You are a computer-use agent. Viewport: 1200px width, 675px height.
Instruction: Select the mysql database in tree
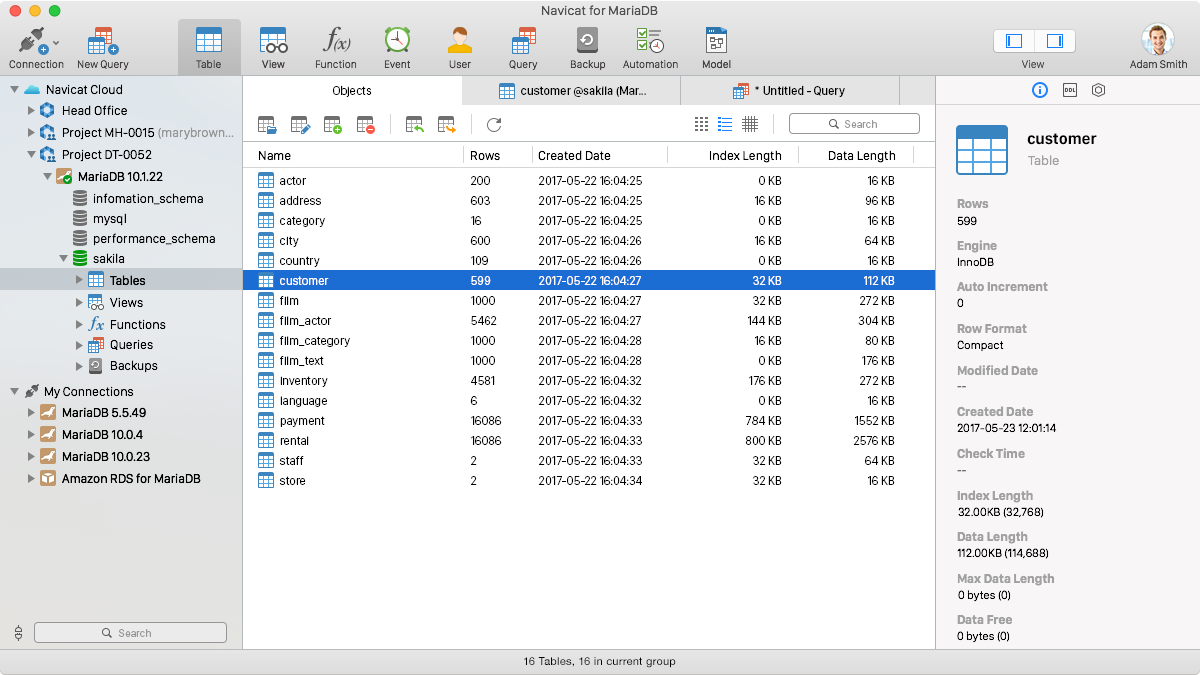tap(110, 218)
